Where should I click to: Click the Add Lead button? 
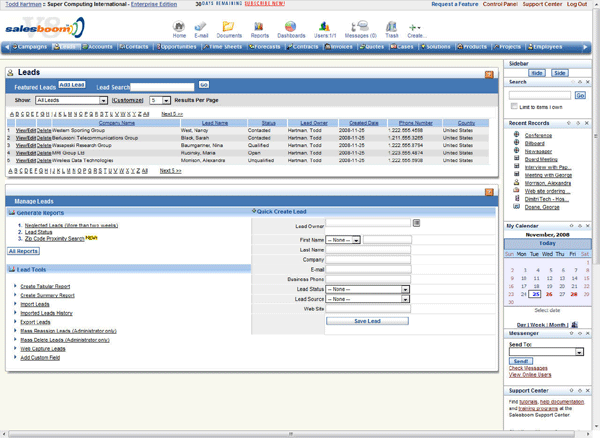click(x=72, y=85)
